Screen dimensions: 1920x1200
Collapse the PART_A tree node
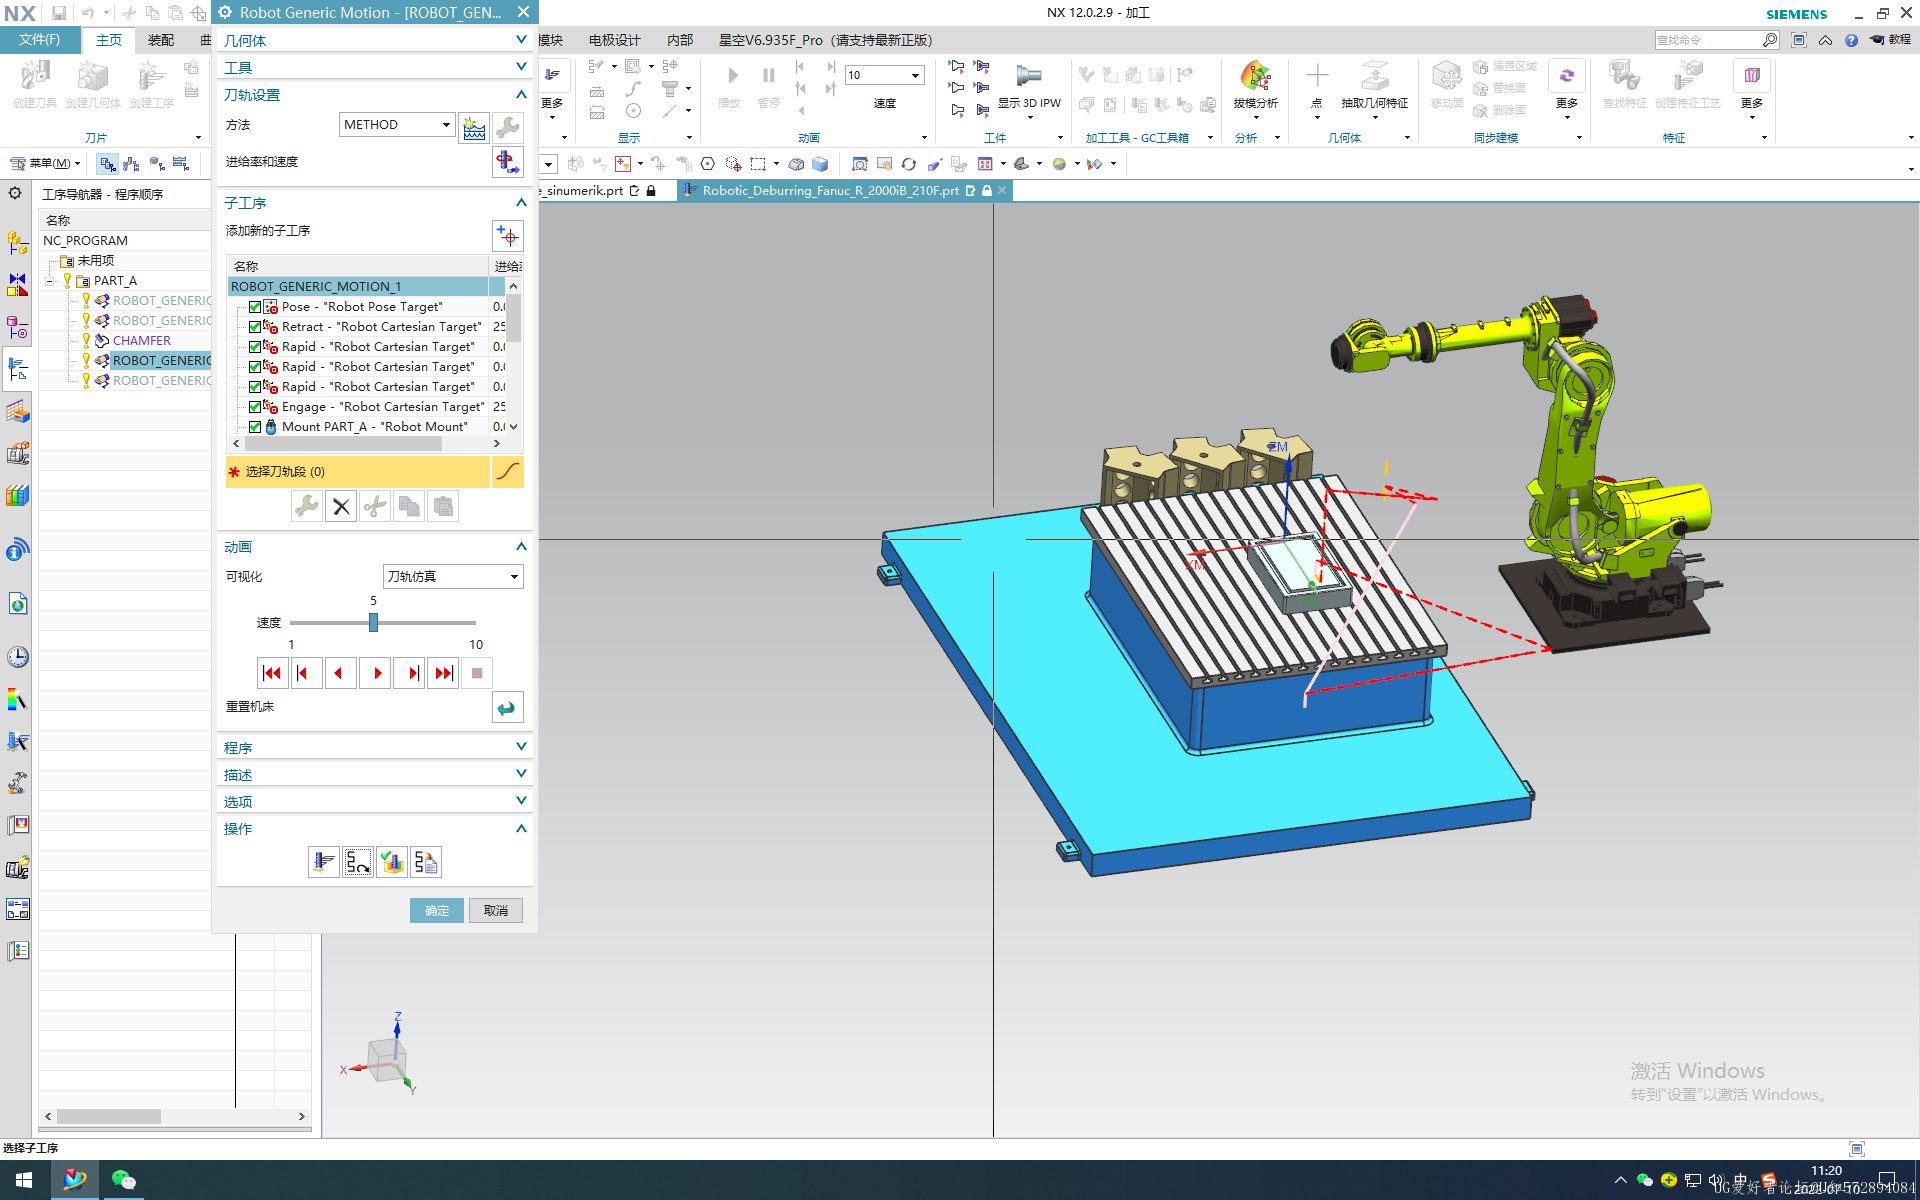[x=49, y=281]
